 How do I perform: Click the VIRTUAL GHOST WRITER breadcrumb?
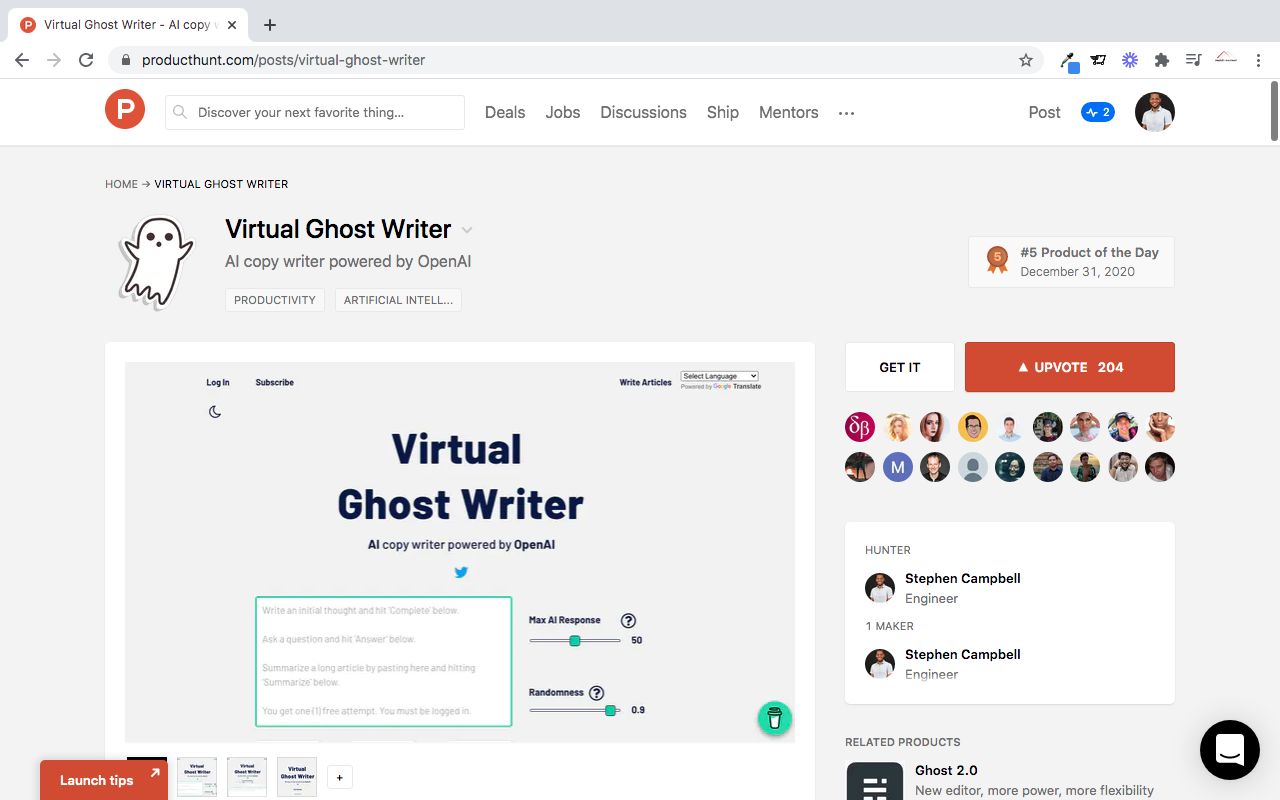coord(221,184)
